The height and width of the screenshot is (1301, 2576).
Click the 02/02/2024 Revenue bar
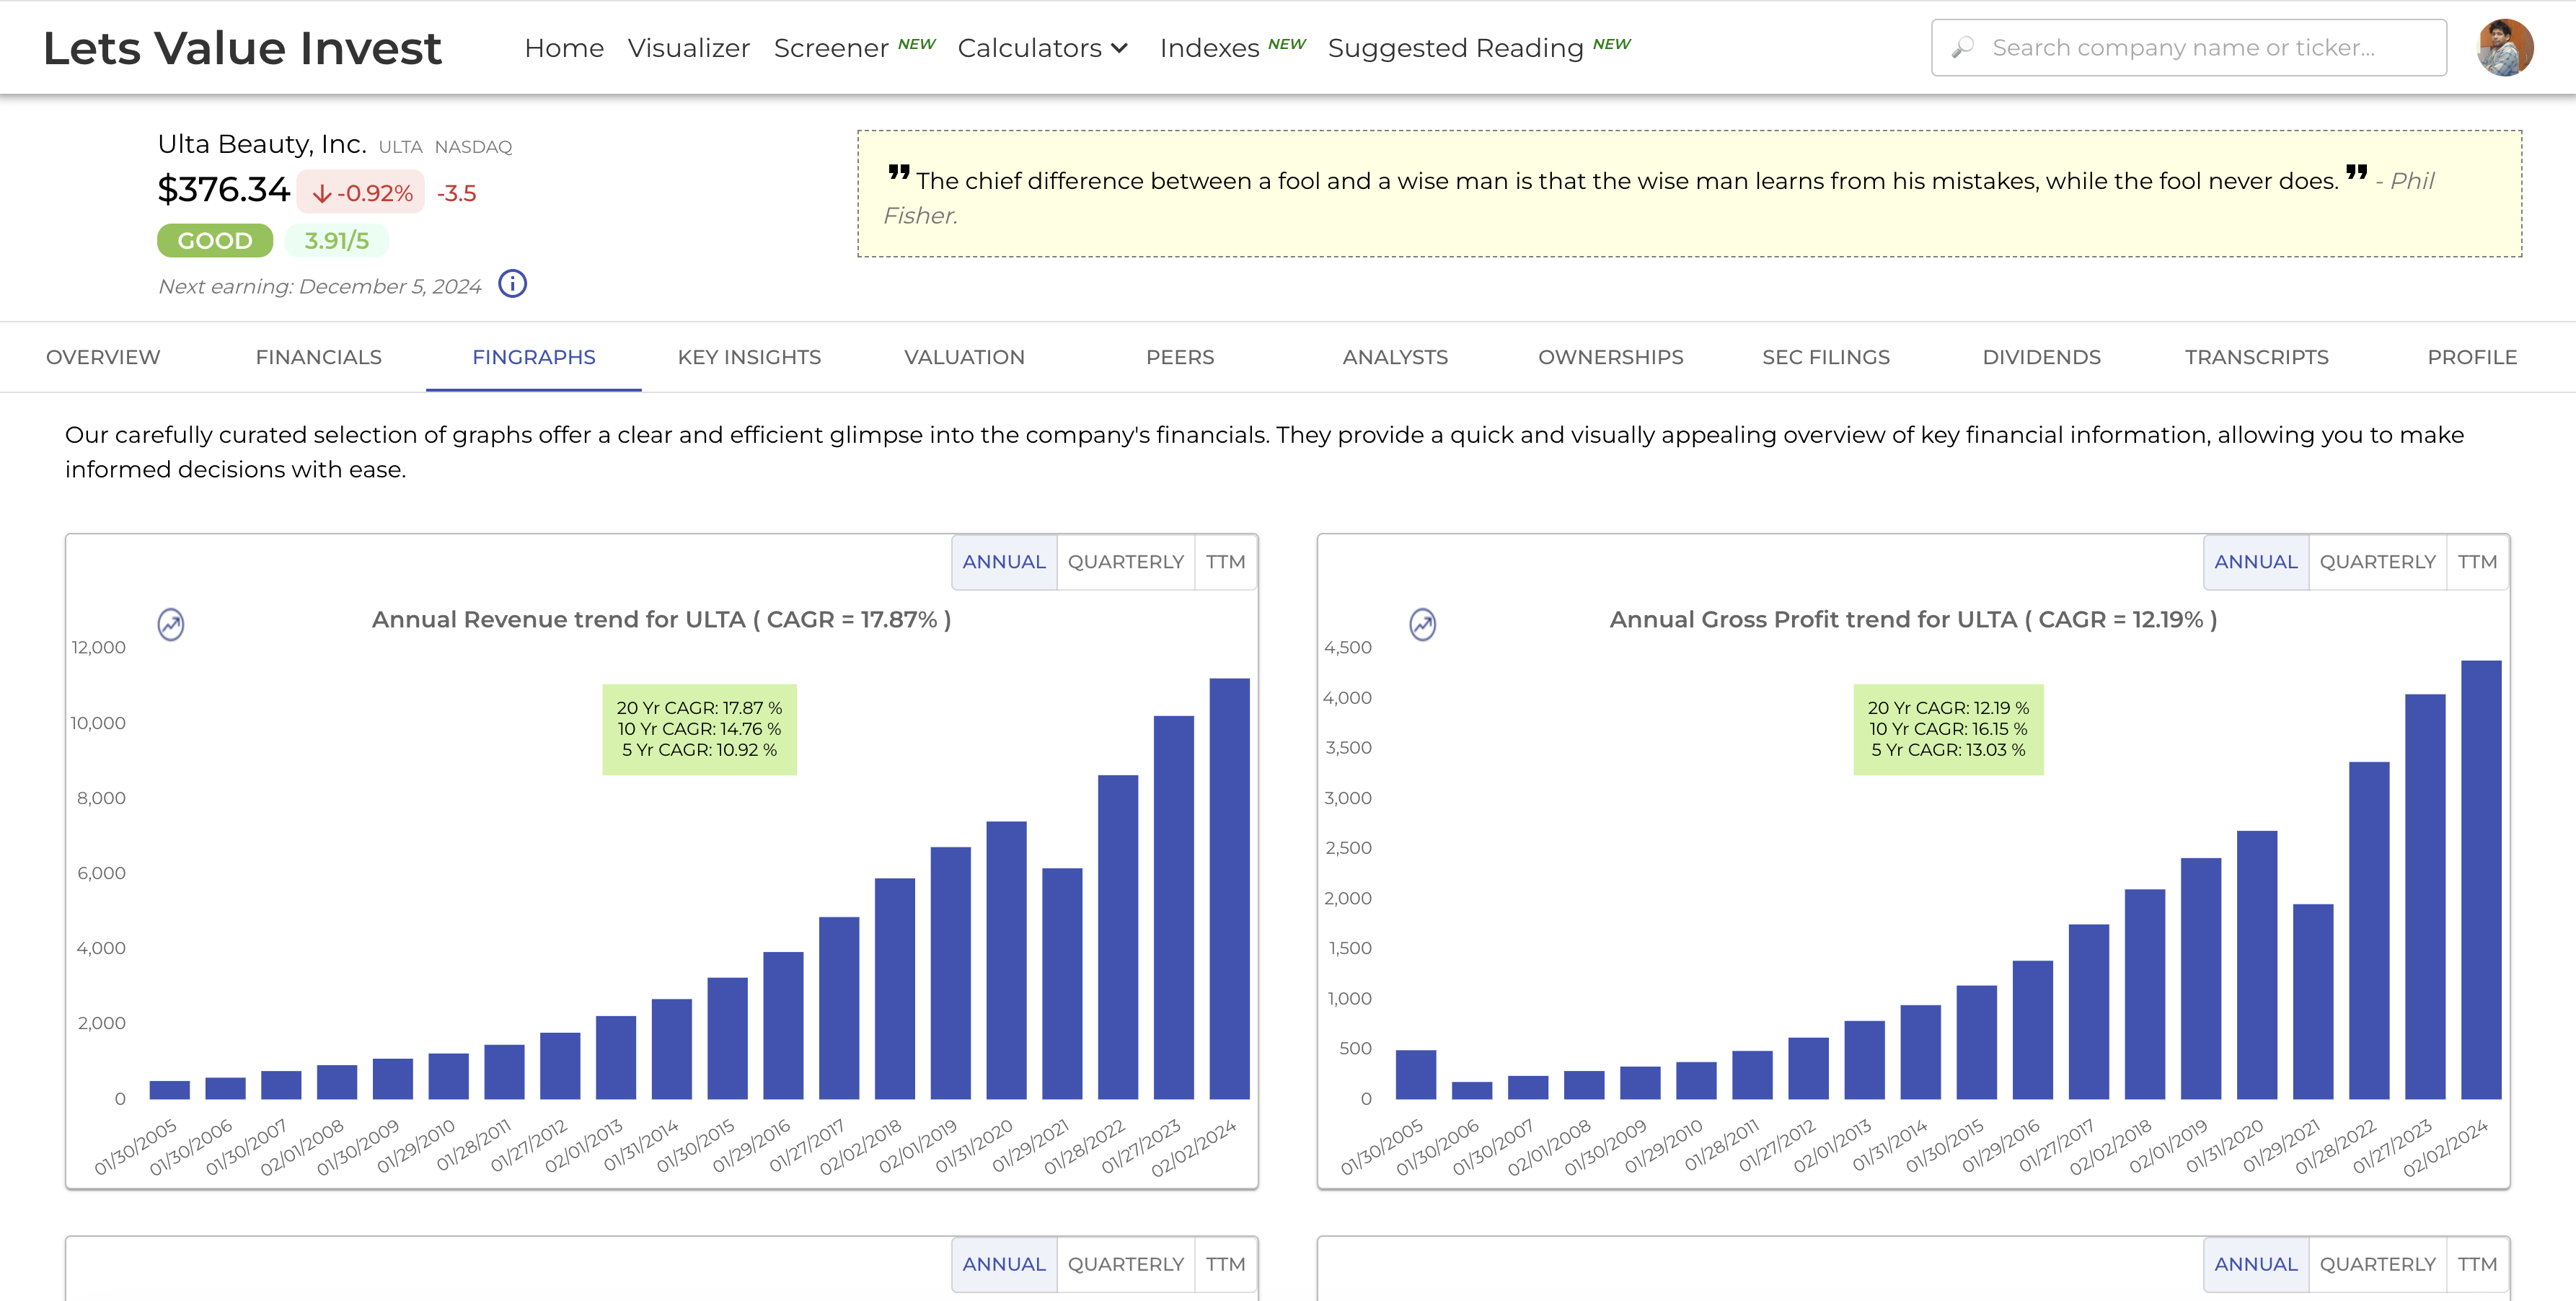point(1229,889)
